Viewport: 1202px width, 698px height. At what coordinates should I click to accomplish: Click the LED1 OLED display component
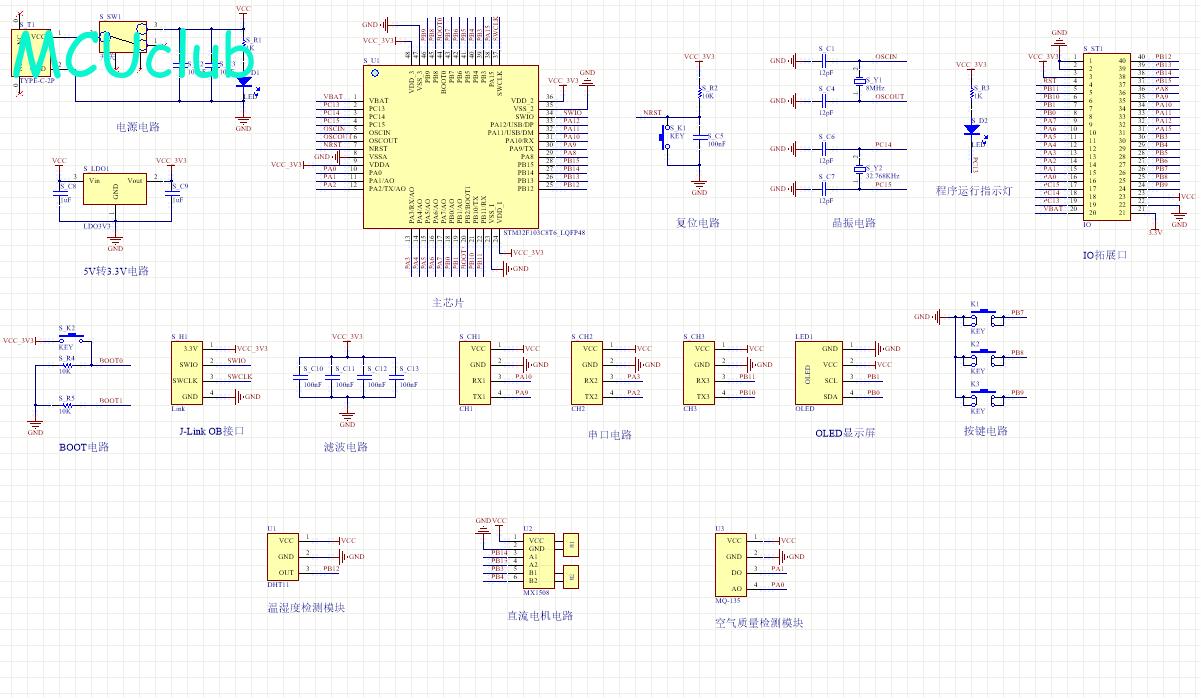[820, 373]
